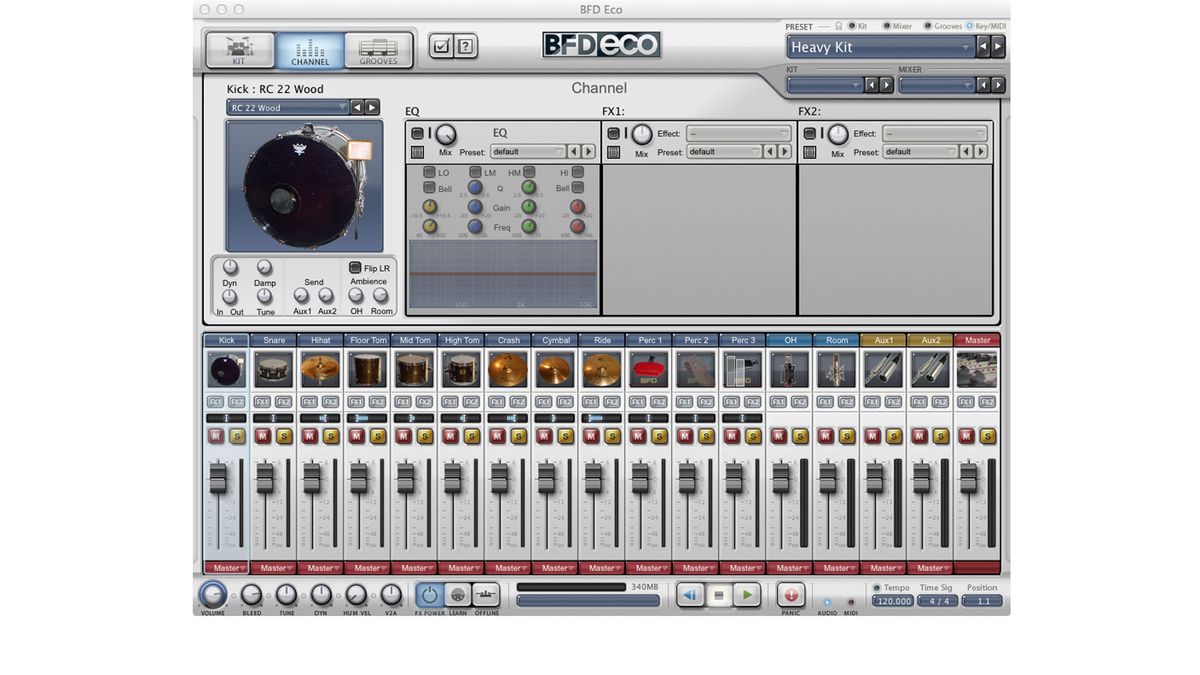Select the Master channel header
The width and height of the screenshot is (1200, 675).
pyautogui.click(x=978, y=340)
